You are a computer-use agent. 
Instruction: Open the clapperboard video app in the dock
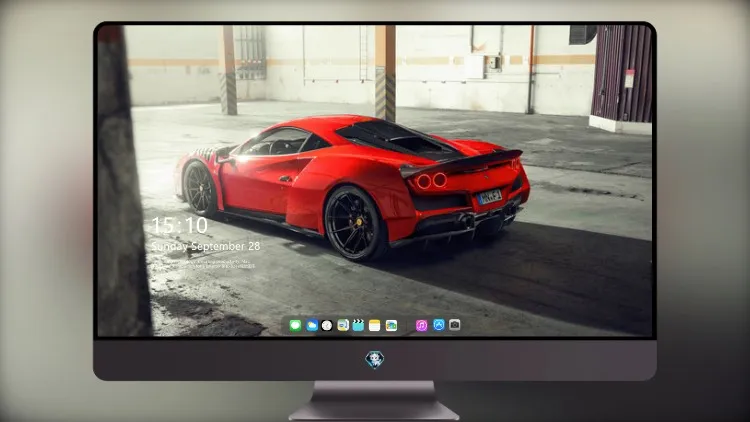[x=358, y=325]
